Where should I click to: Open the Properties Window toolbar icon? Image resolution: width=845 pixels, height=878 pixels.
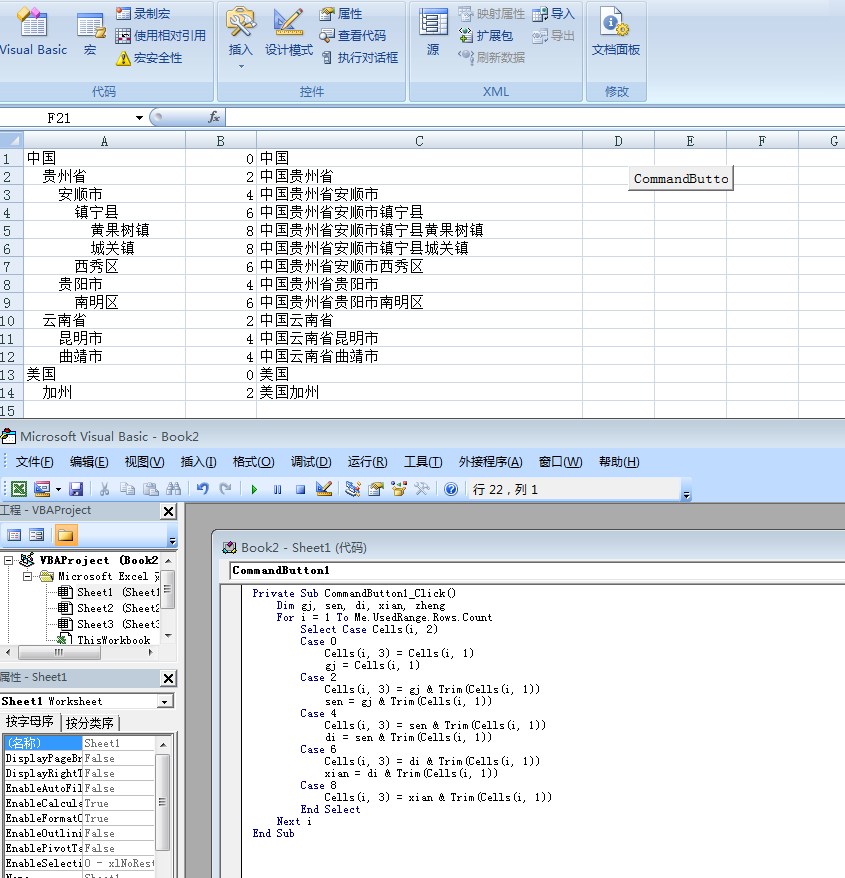(x=376, y=489)
